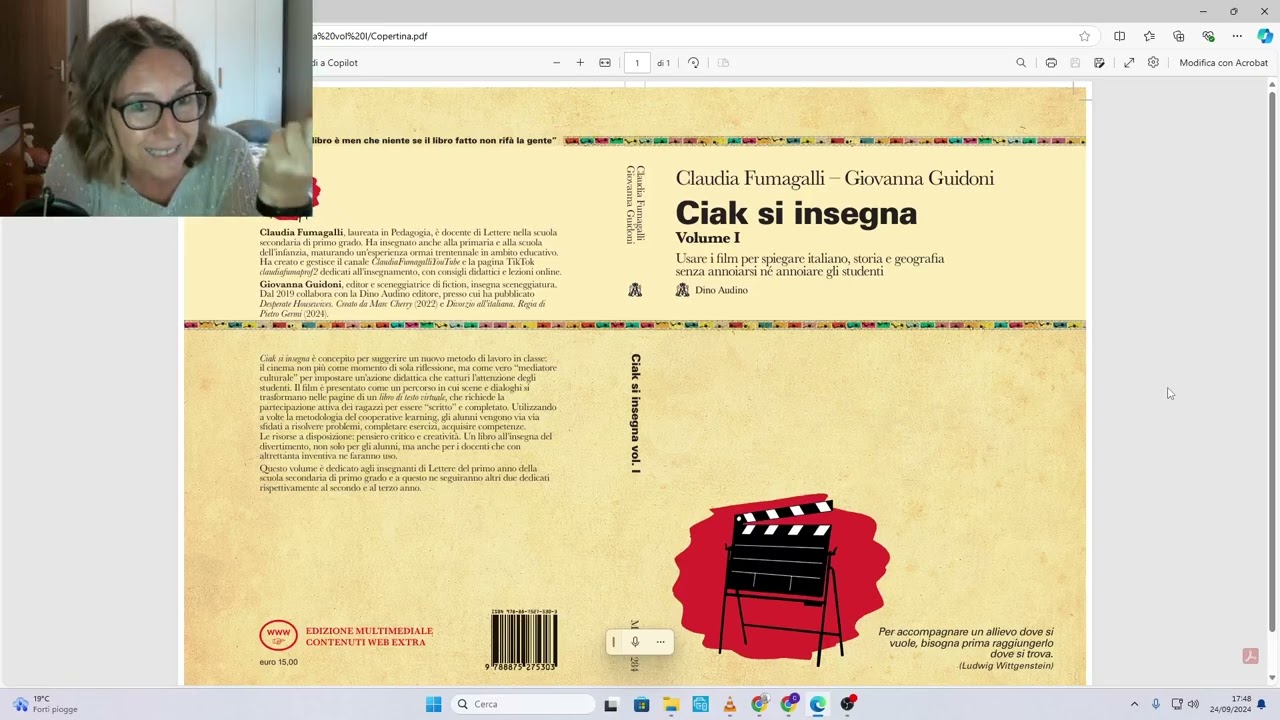Click the scrollbar down arrow
This screenshot has width=1280, height=720.
pos(1272,680)
